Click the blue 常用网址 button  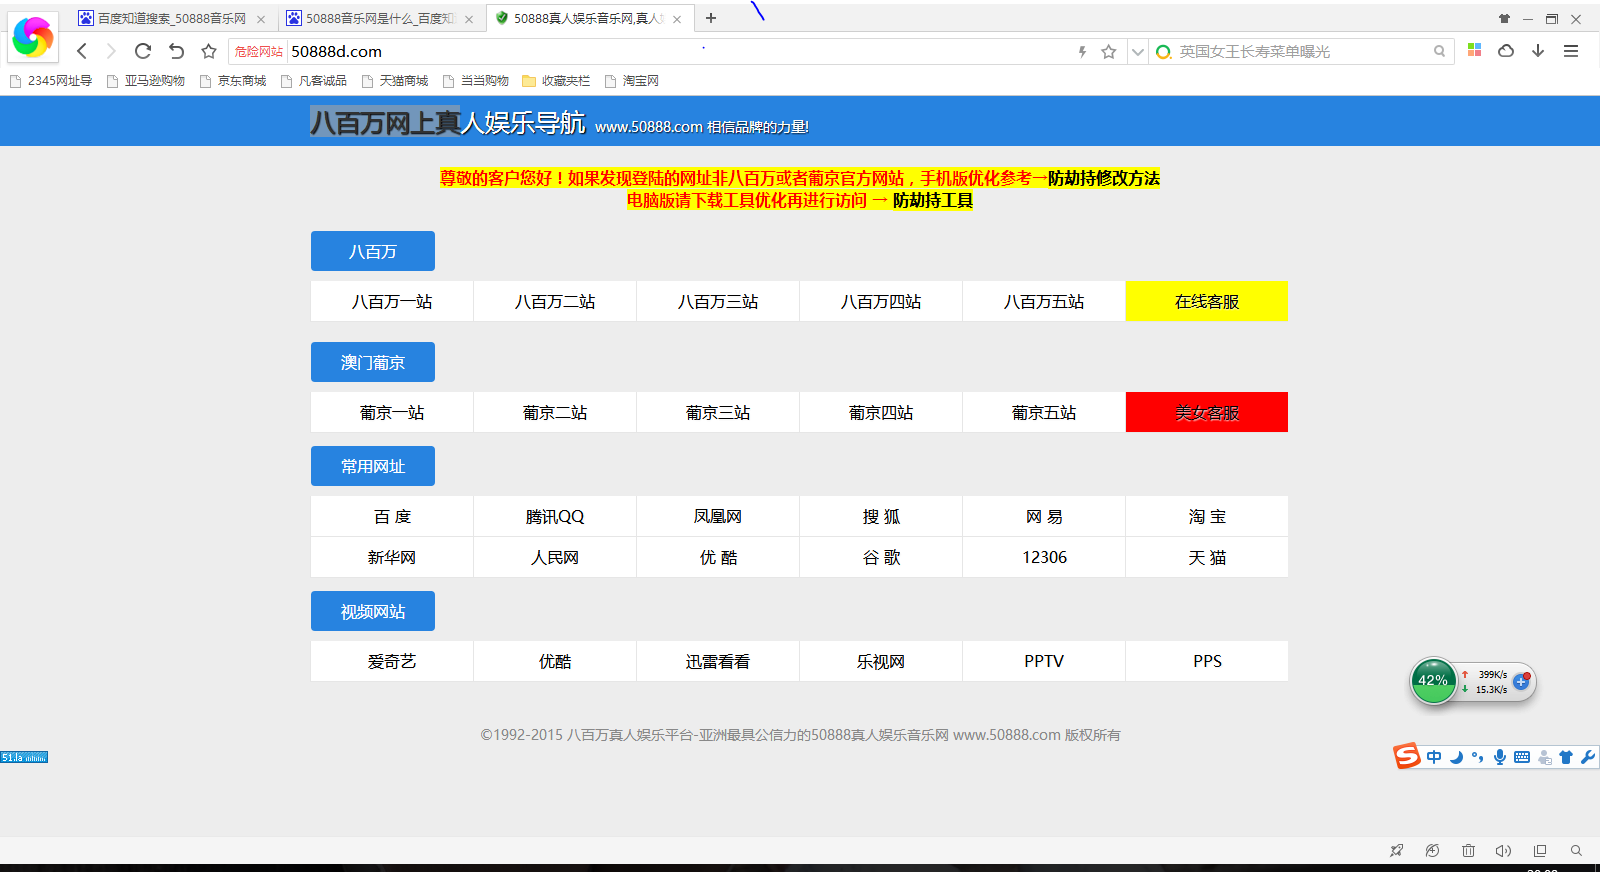click(373, 466)
